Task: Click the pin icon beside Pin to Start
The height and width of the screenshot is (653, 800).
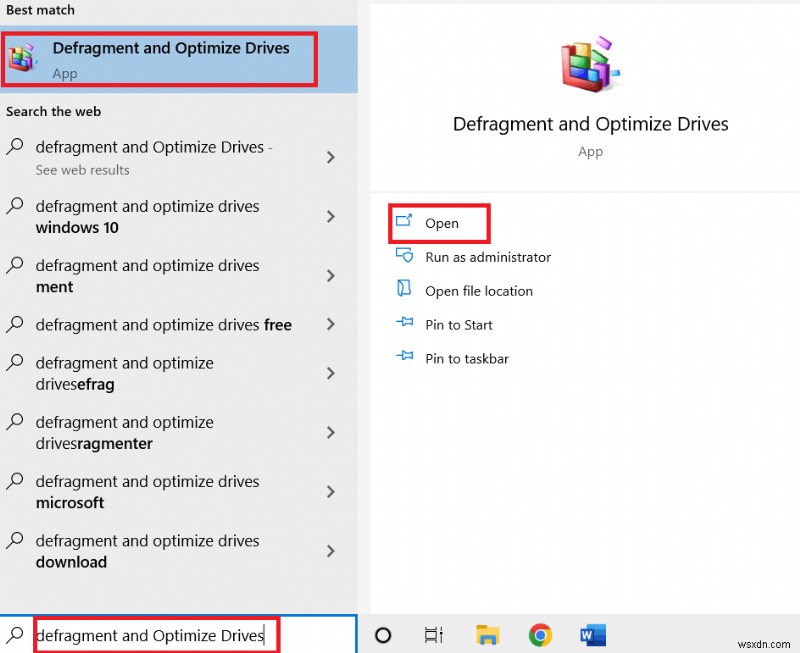Action: 405,322
